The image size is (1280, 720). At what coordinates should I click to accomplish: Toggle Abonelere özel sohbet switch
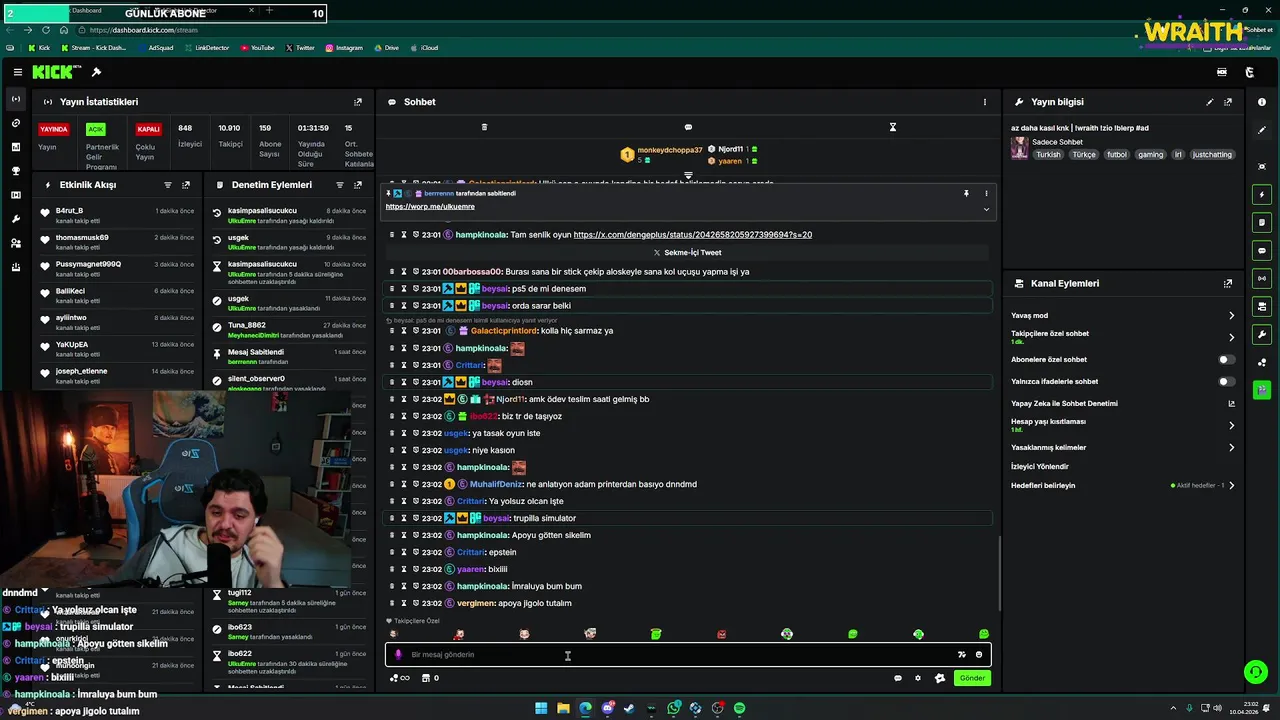pyautogui.click(x=1226, y=359)
